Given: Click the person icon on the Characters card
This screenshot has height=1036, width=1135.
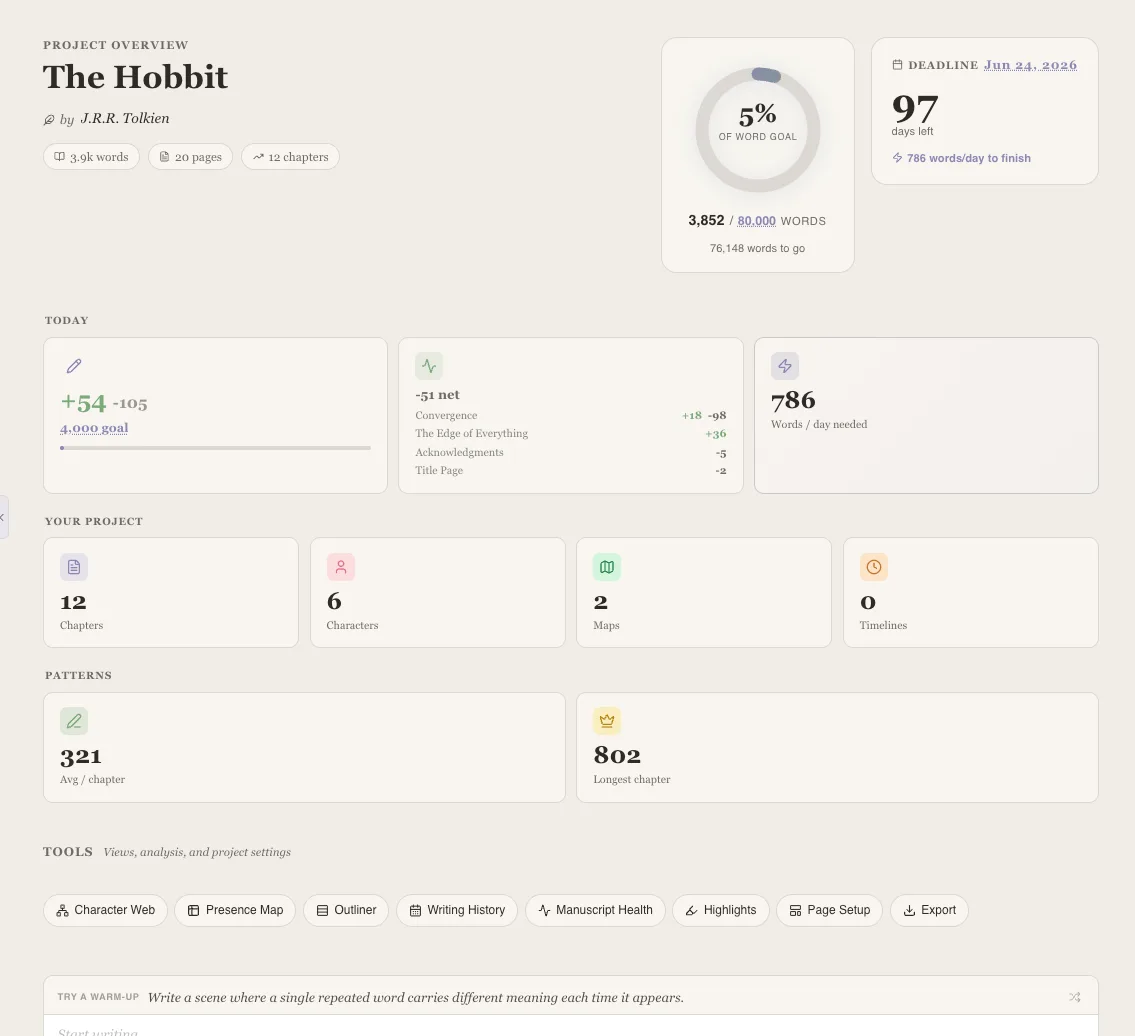Looking at the screenshot, I should [341, 567].
